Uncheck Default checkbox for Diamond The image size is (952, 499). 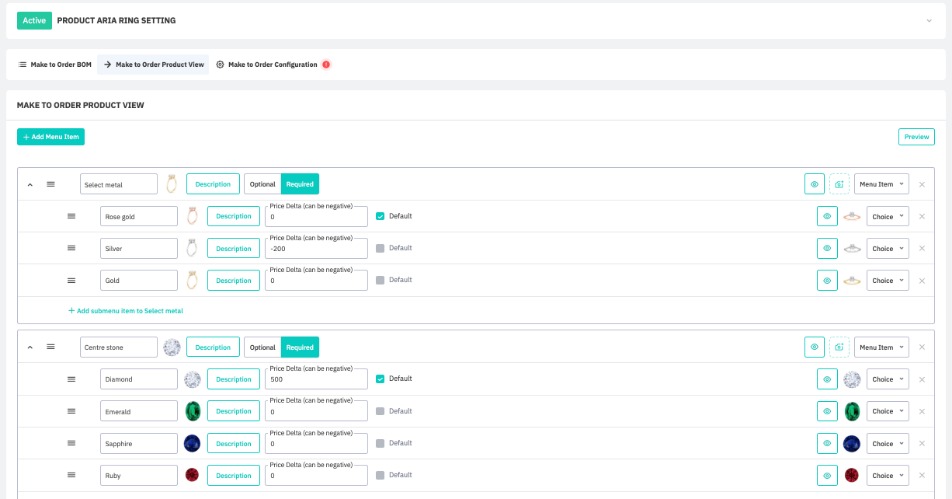[380, 379]
